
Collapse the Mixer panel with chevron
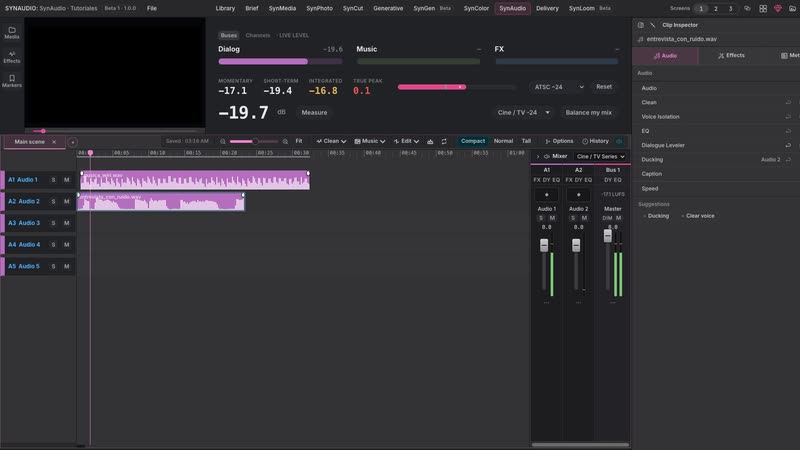[538, 157]
